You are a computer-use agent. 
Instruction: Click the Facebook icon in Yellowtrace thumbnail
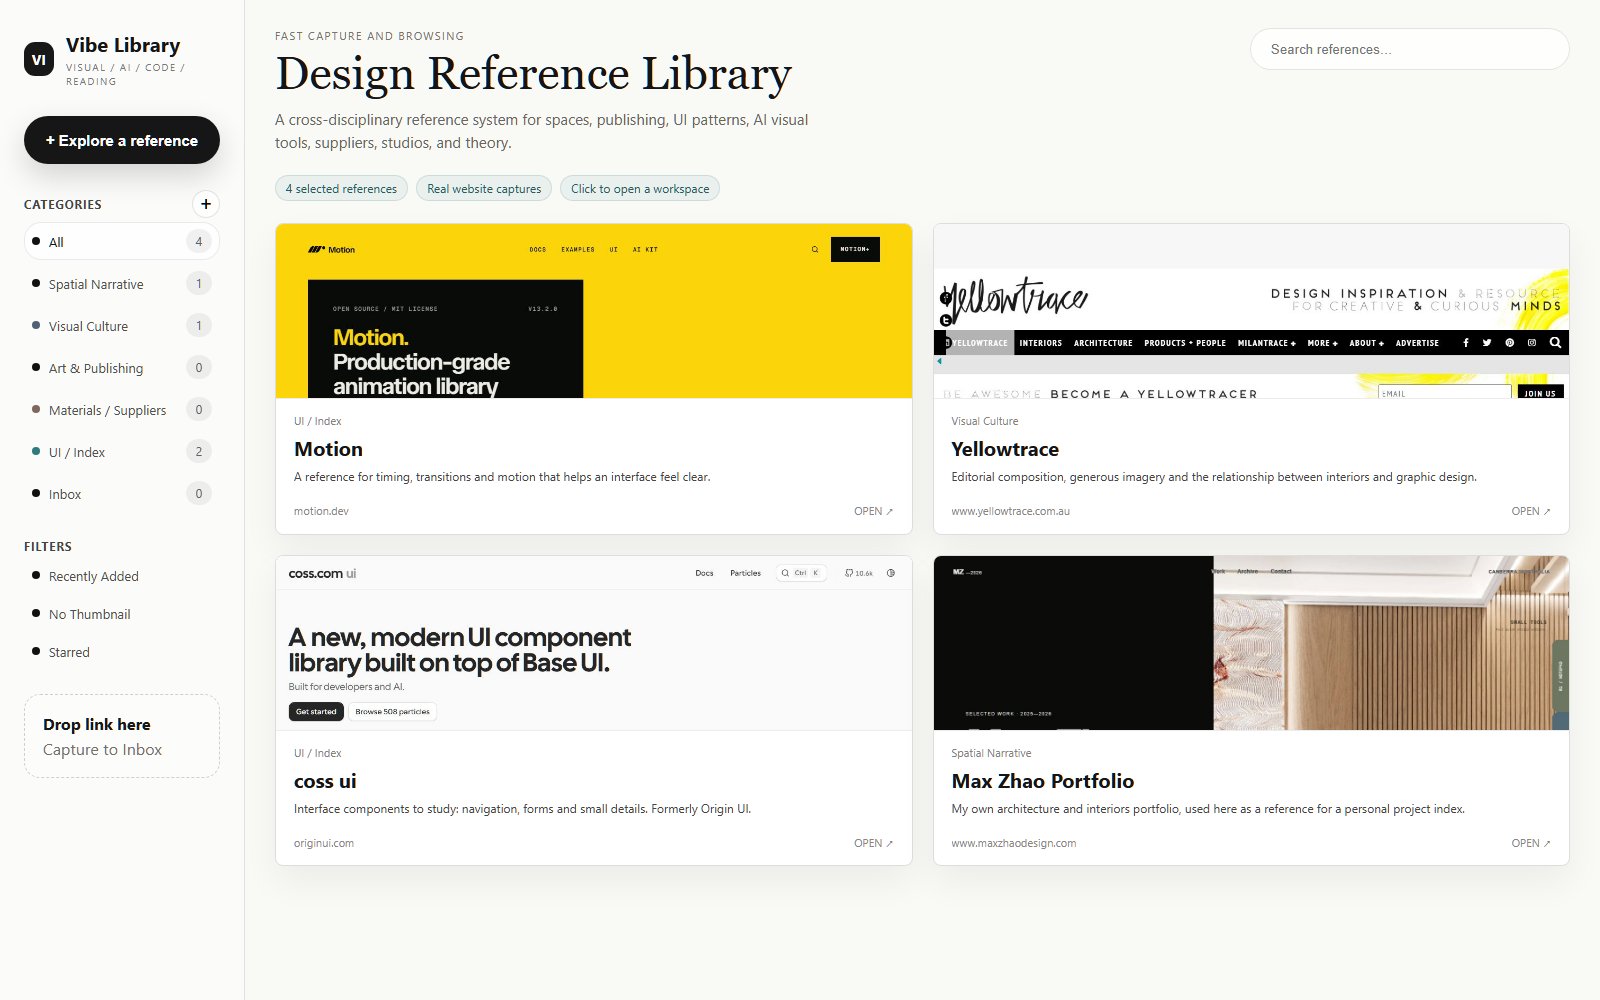1466,342
